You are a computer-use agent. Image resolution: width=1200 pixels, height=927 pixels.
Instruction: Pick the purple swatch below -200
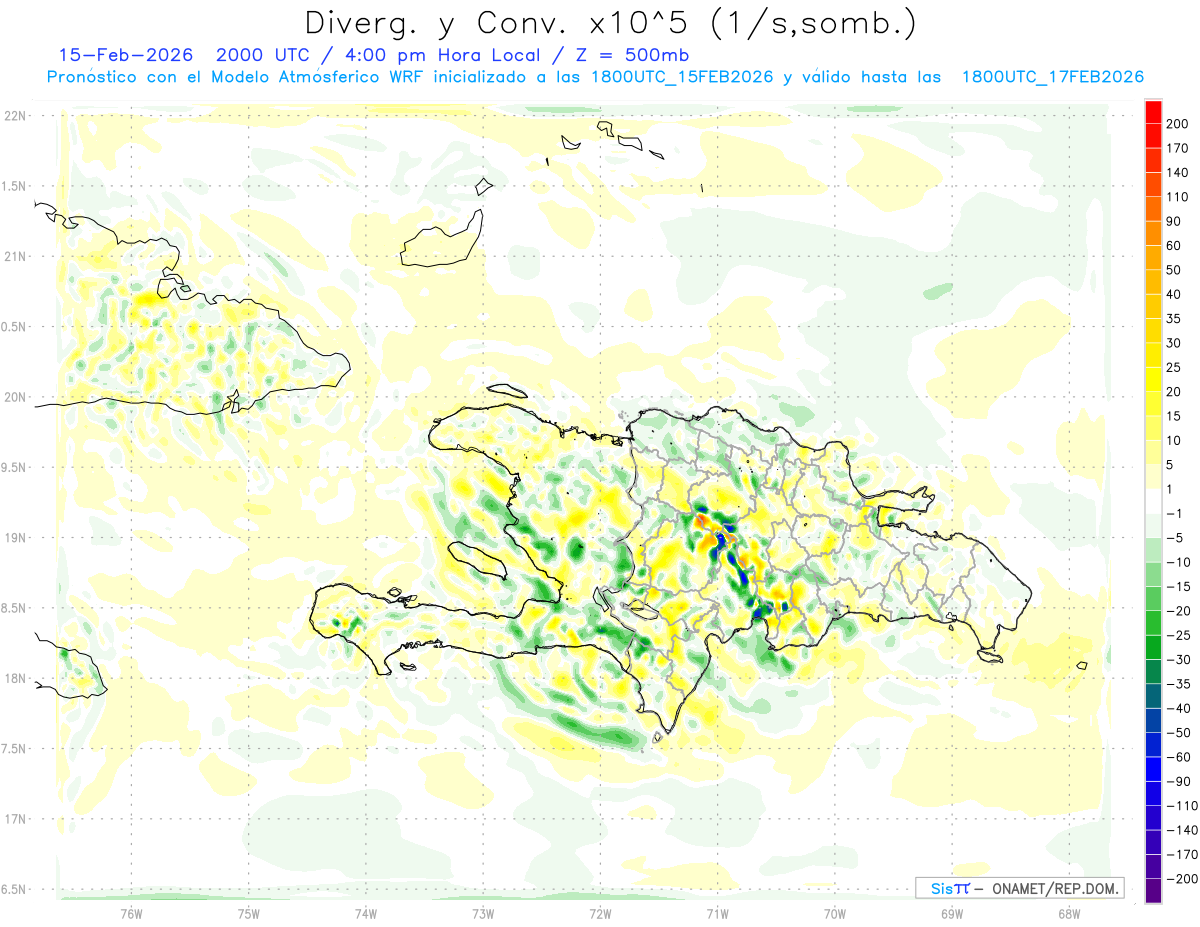tap(1153, 891)
